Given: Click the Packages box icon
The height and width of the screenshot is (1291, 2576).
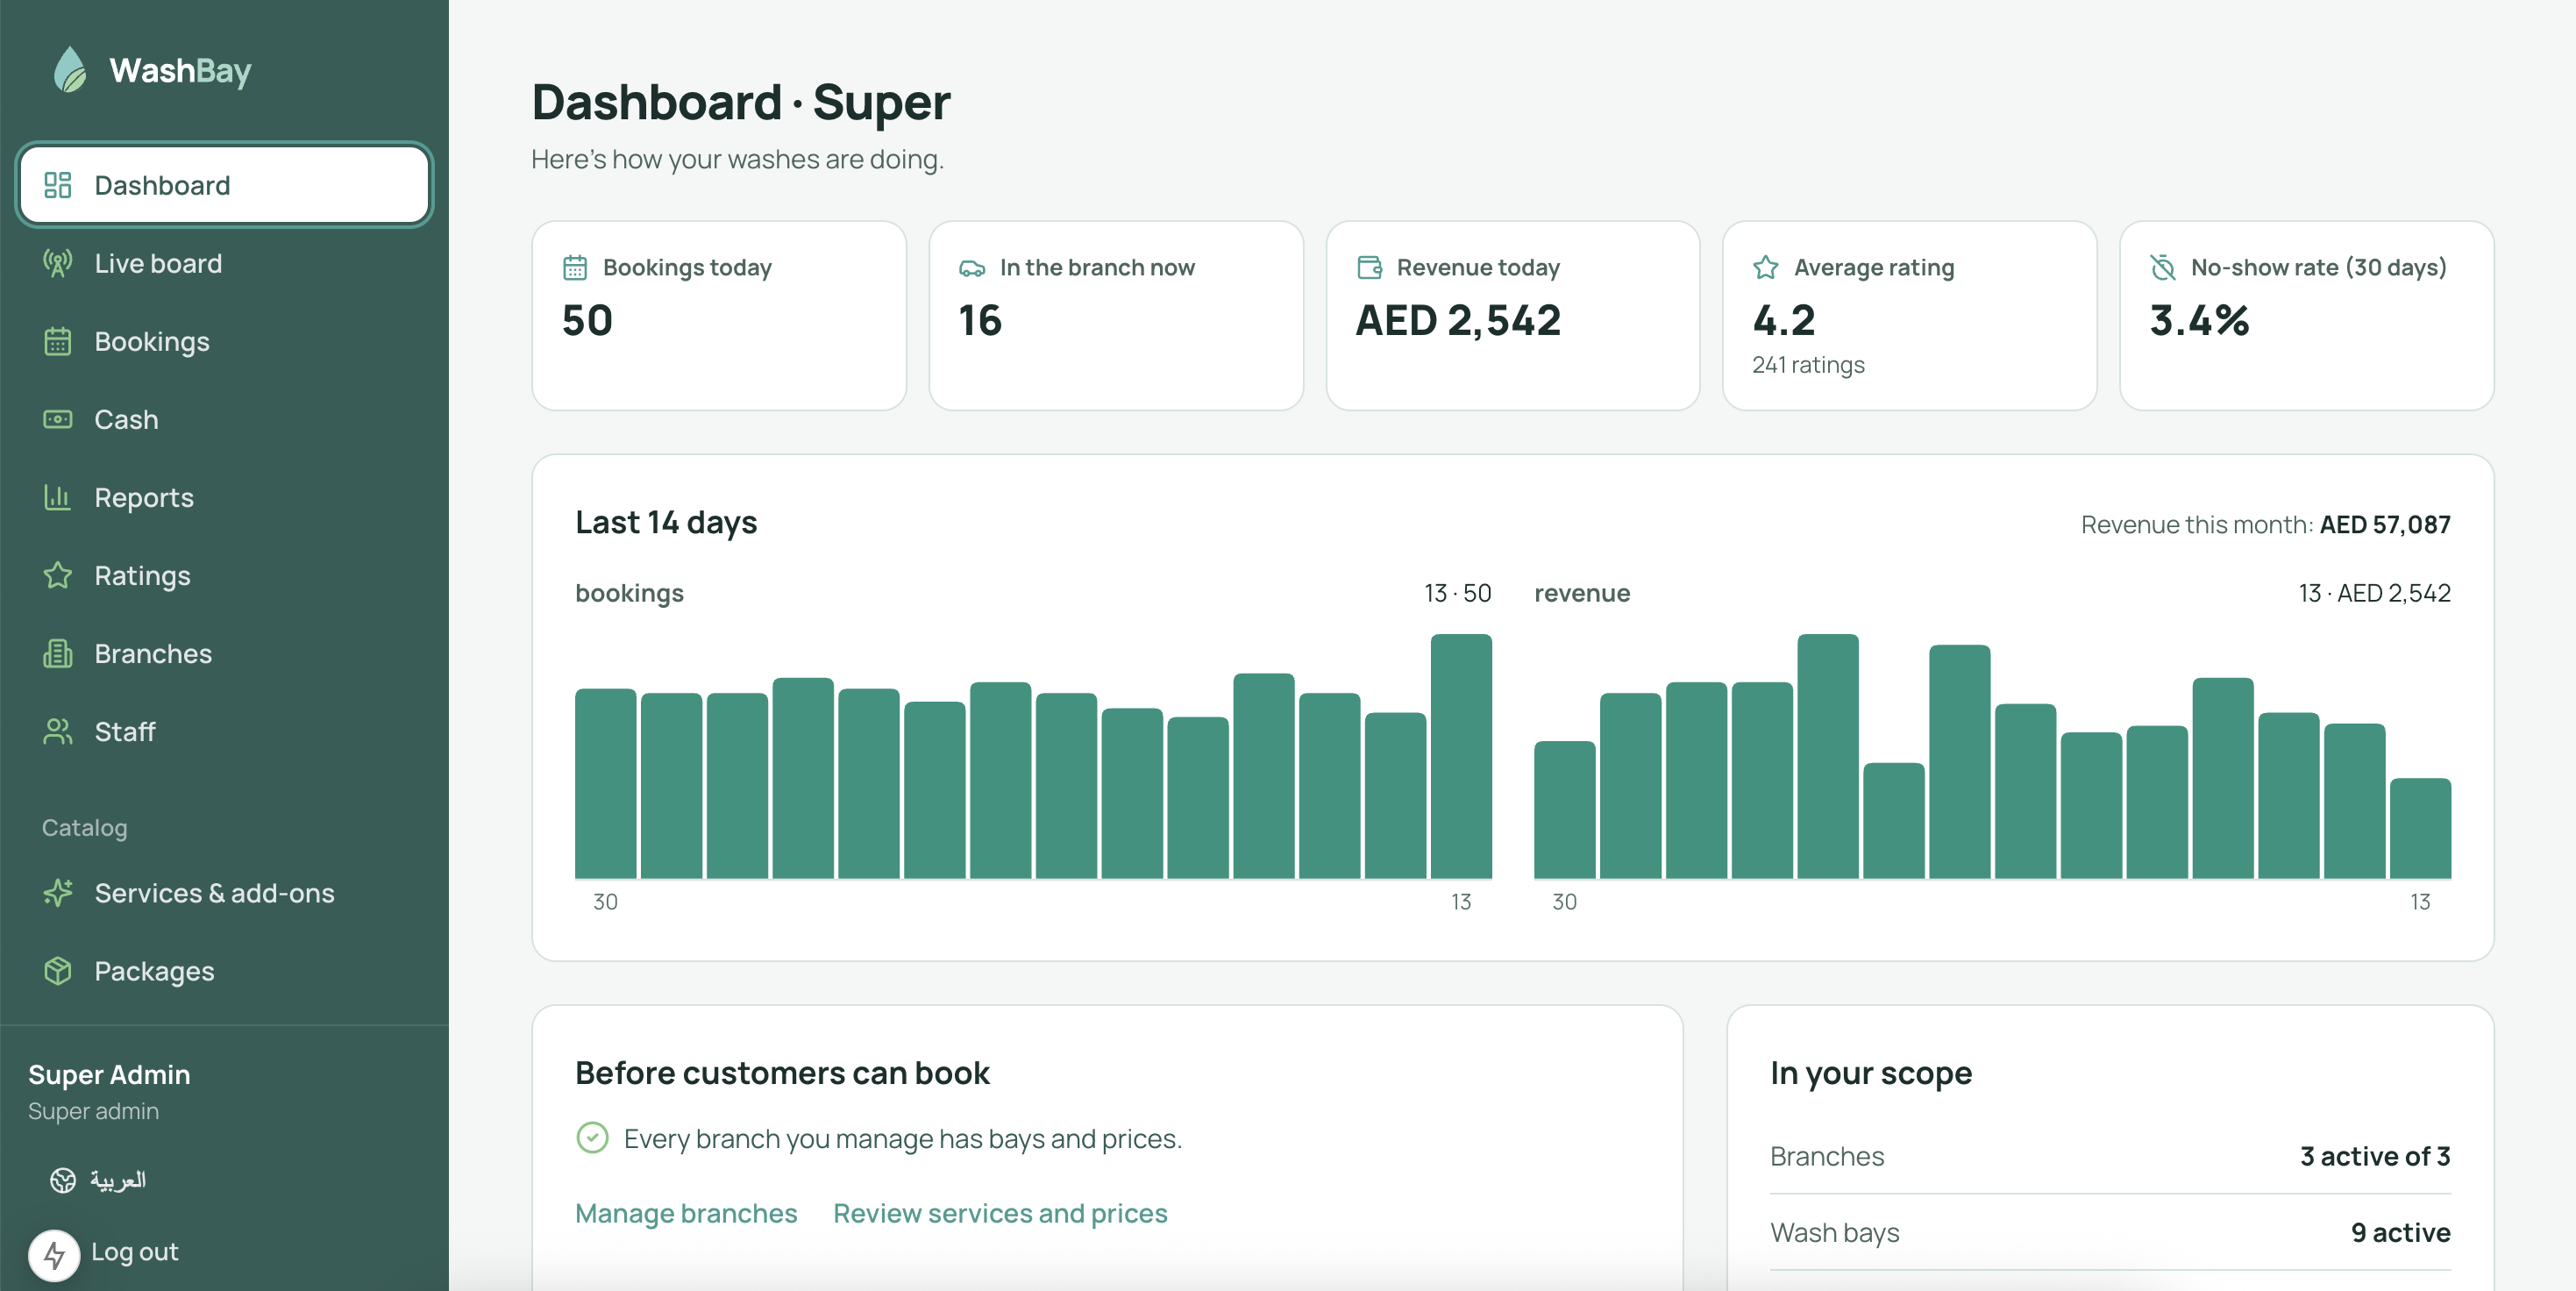Looking at the screenshot, I should tap(58, 971).
